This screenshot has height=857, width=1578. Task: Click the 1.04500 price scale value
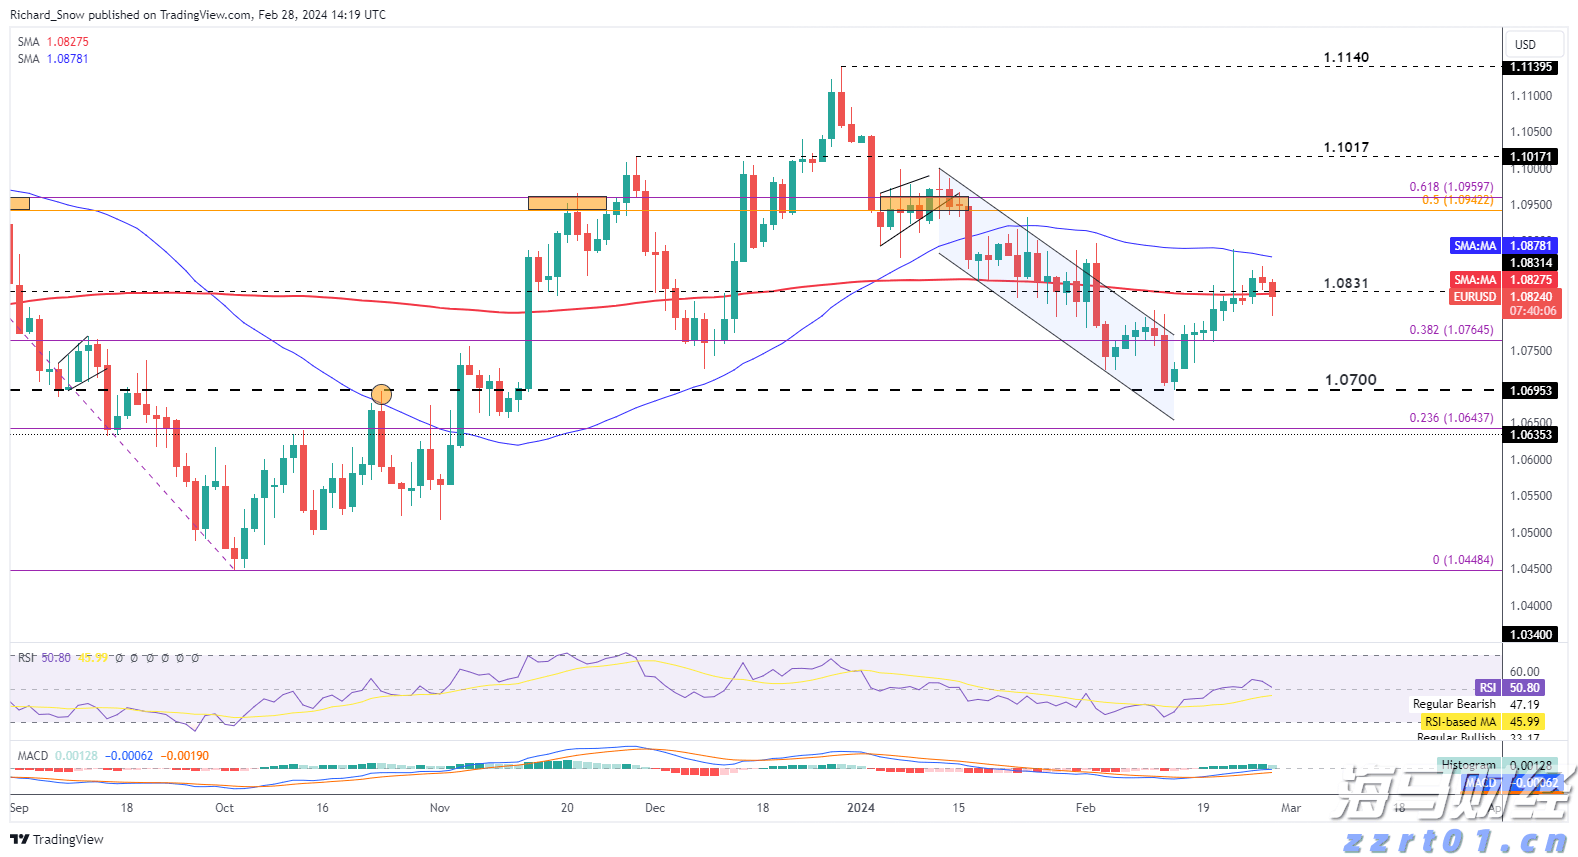[1531, 569]
